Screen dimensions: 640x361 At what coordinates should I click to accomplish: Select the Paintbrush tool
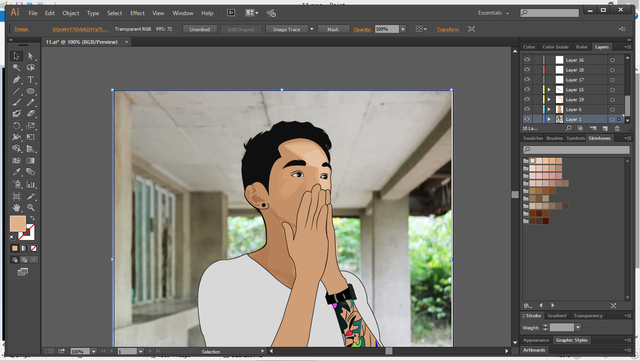16,103
